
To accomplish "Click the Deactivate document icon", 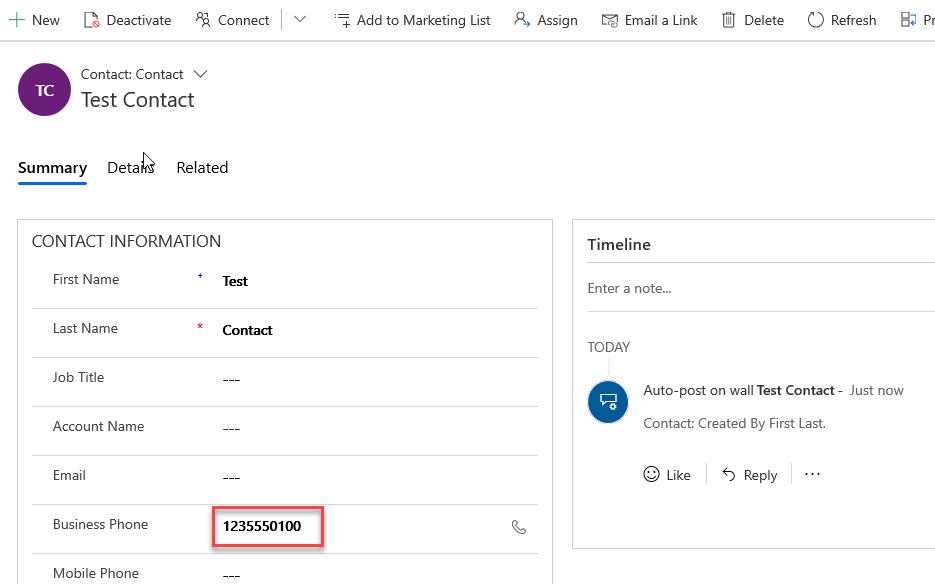I will [x=91, y=20].
